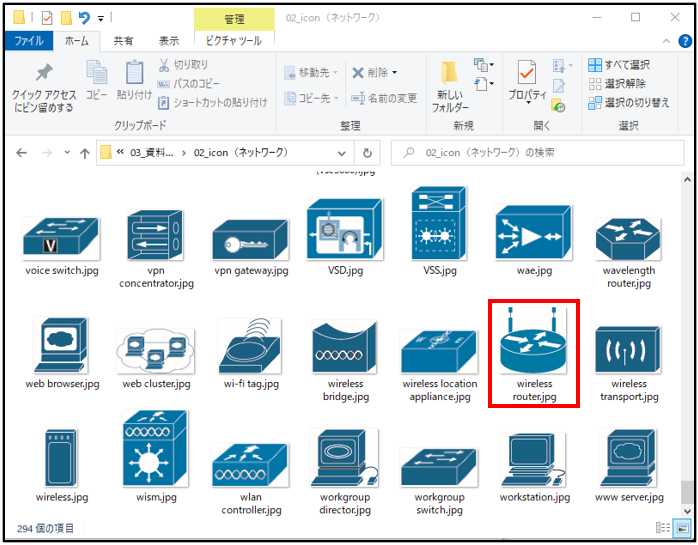698x545 pixels.
Task: Select the VSD.jpg file icon
Action: [x=345, y=229]
